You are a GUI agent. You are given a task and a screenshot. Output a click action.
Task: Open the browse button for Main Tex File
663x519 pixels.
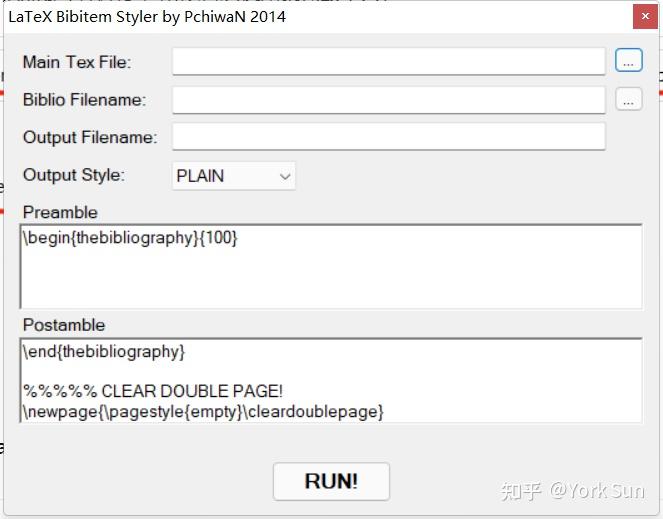(629, 60)
